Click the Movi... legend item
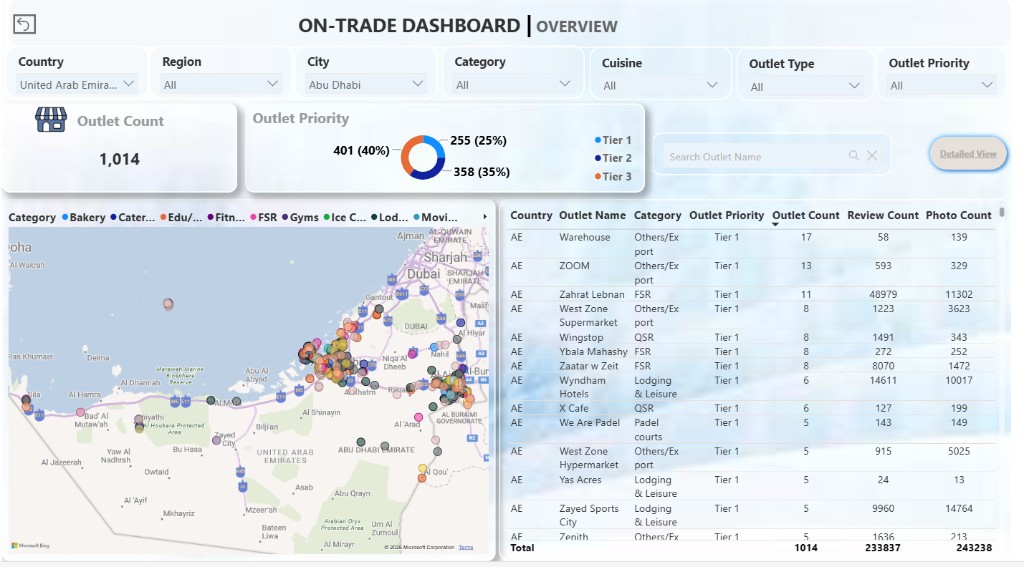 435,218
